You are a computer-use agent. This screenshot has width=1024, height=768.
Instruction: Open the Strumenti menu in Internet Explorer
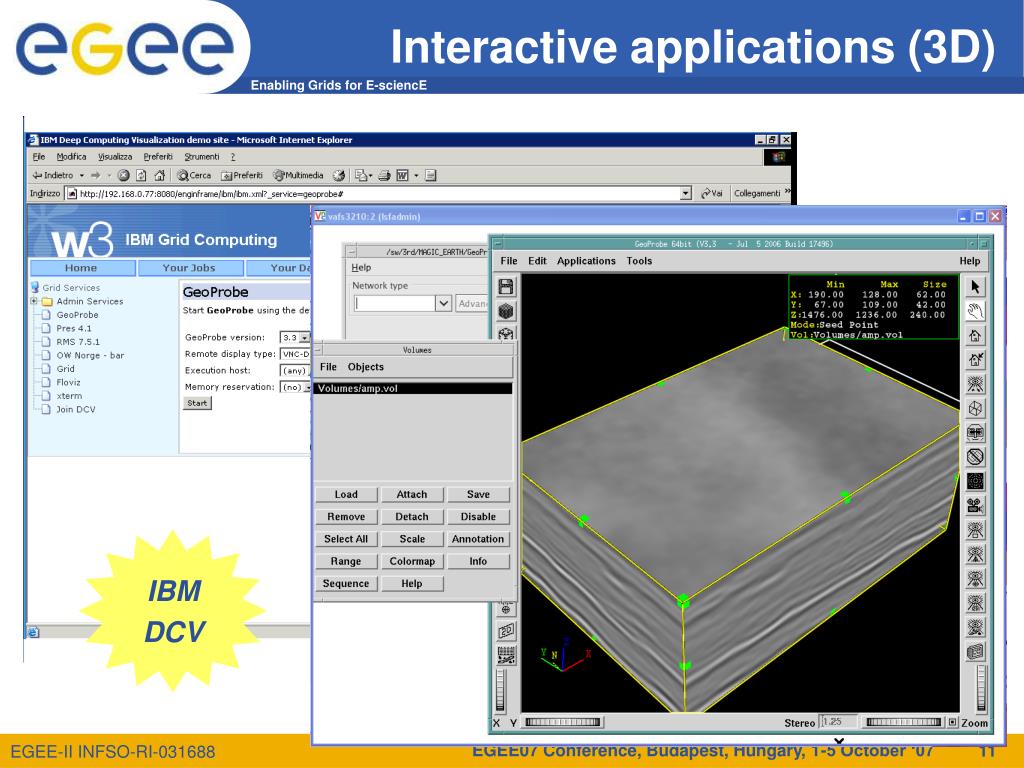(x=202, y=157)
